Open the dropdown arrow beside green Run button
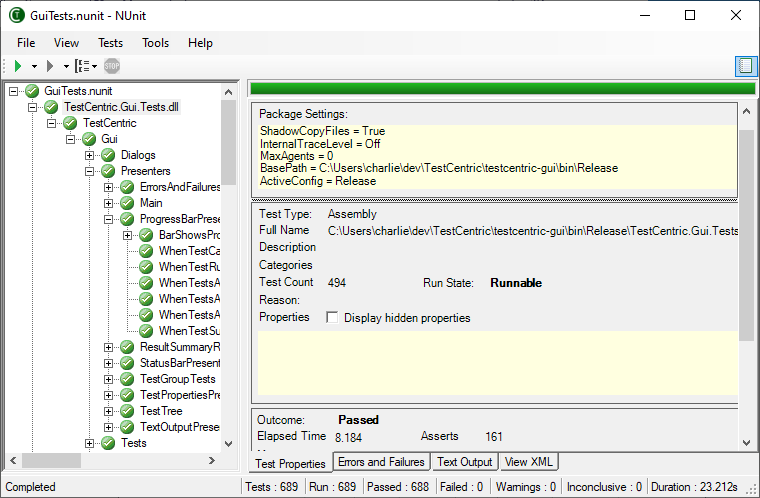The height and width of the screenshot is (498, 760). 34,66
